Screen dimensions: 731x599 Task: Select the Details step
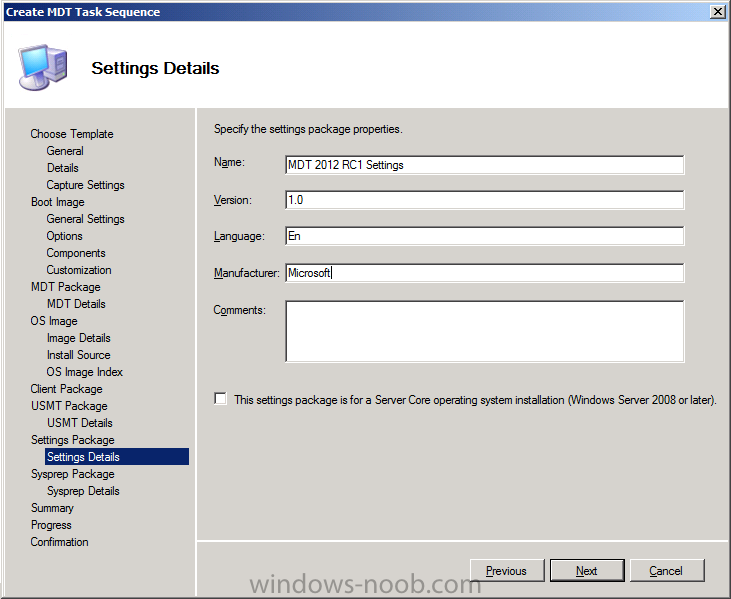pyautogui.click(x=62, y=168)
